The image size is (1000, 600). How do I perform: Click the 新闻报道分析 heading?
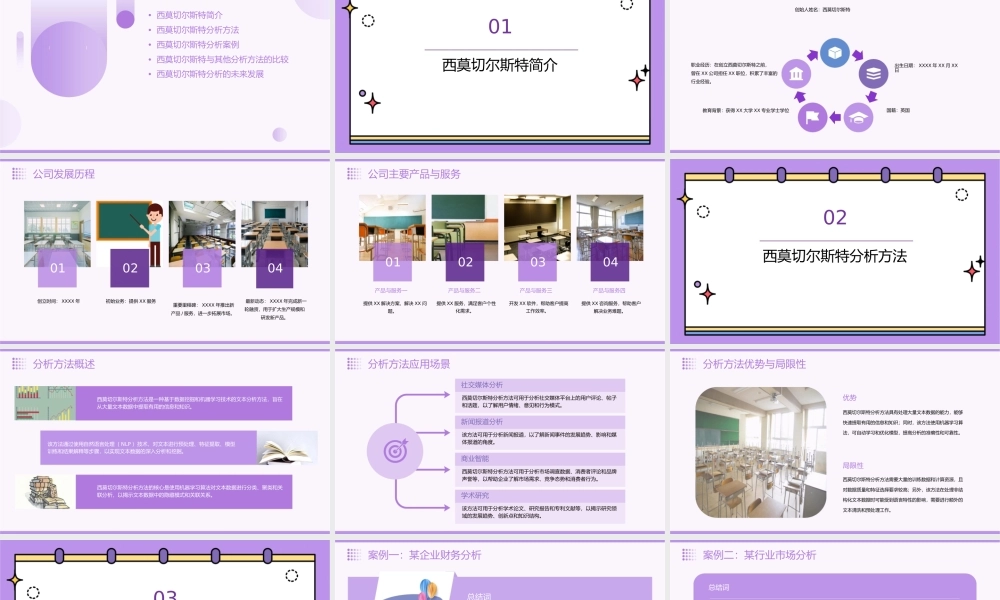pyautogui.click(x=482, y=421)
